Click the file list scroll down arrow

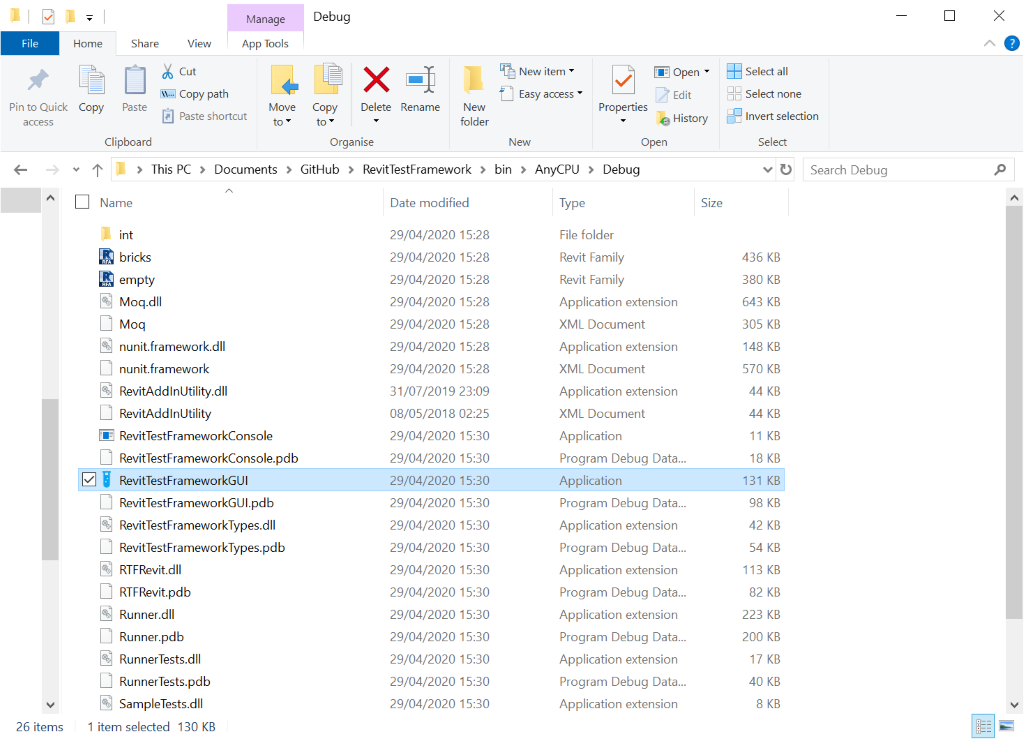(1014, 704)
